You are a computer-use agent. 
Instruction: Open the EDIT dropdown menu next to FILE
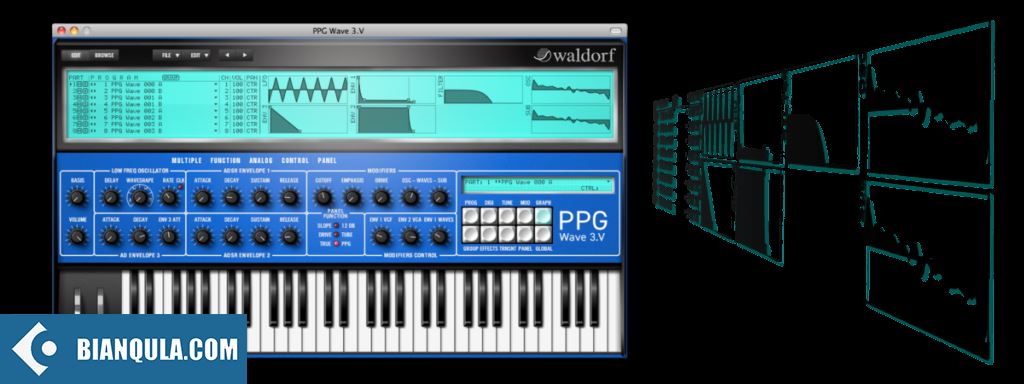coord(198,56)
